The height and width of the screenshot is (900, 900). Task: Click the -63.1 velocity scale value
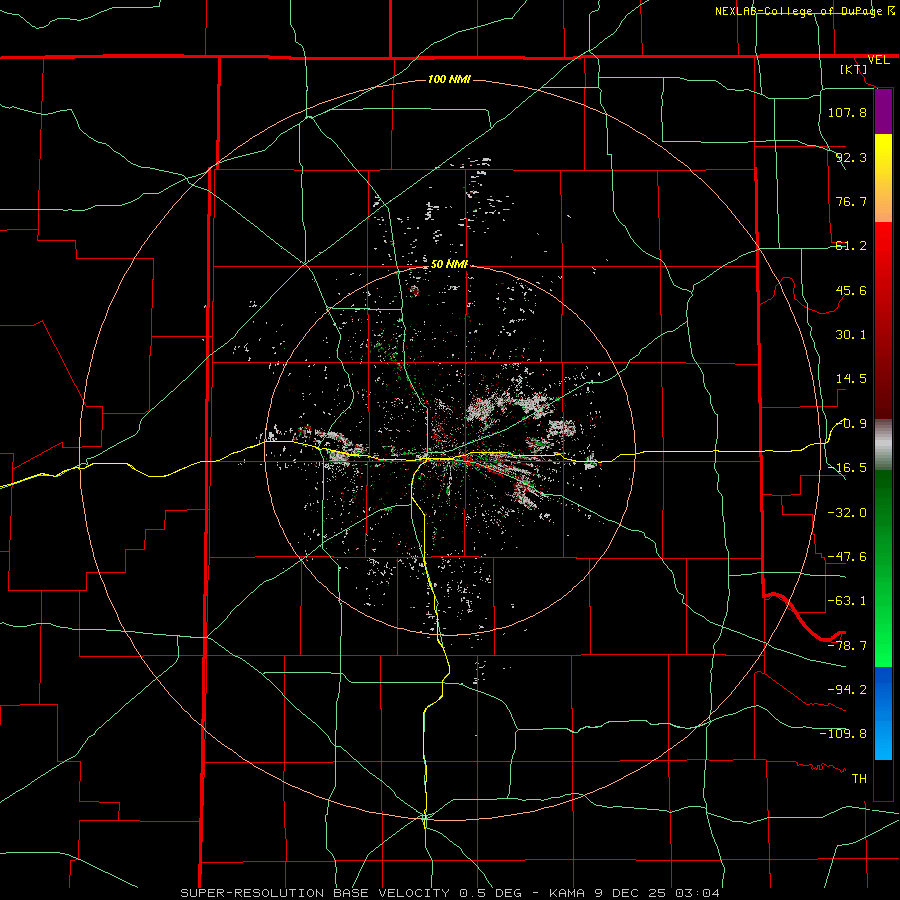(x=847, y=601)
